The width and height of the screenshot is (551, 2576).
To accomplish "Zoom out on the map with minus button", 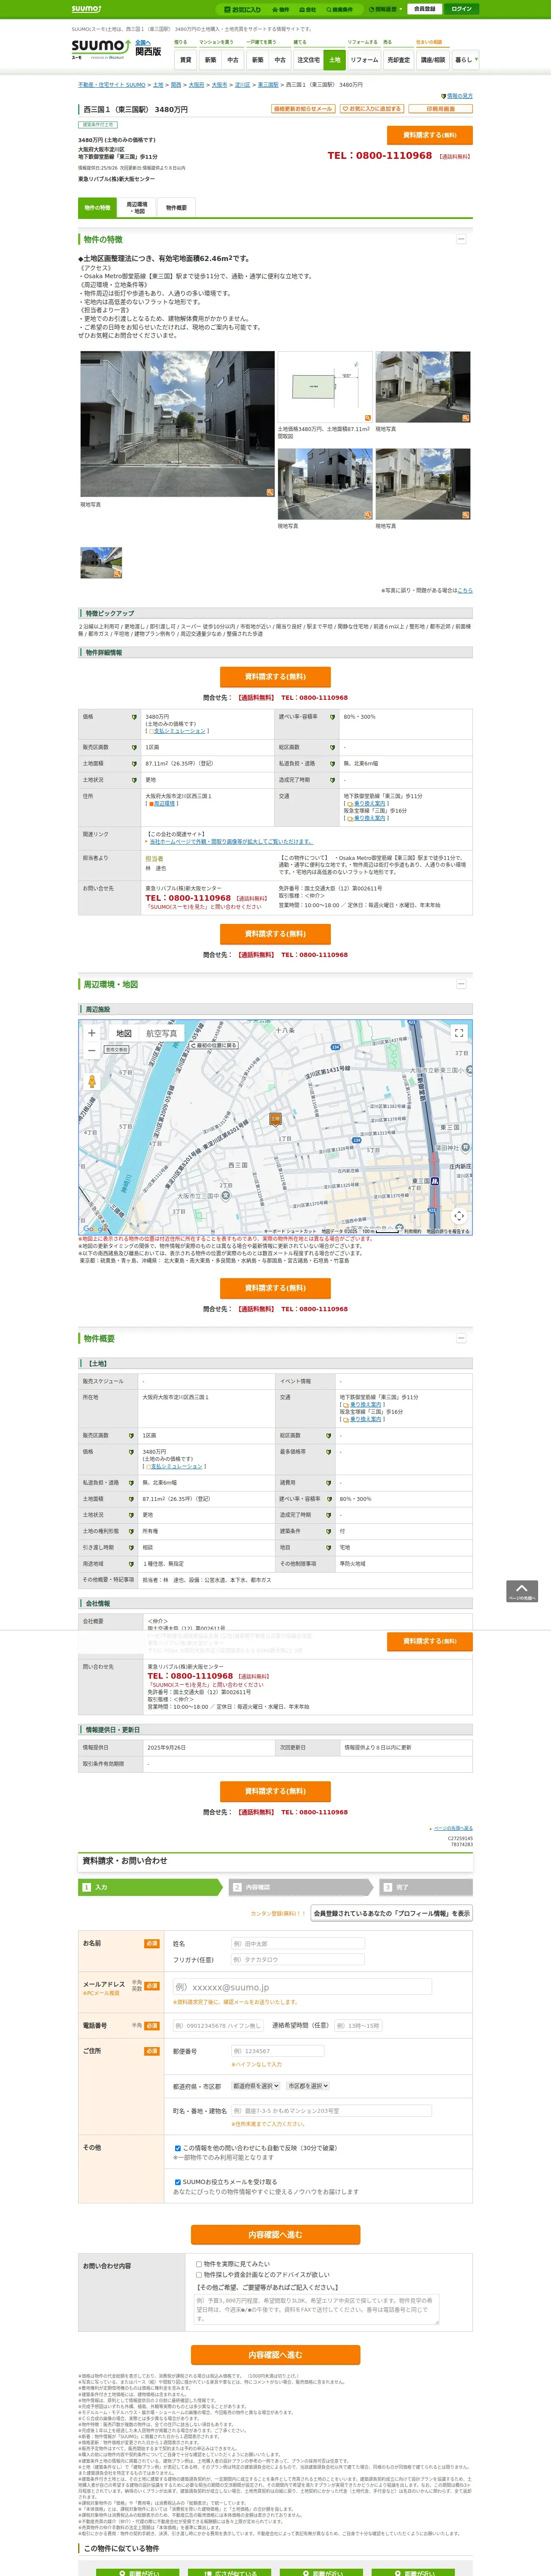I will pos(92,1051).
